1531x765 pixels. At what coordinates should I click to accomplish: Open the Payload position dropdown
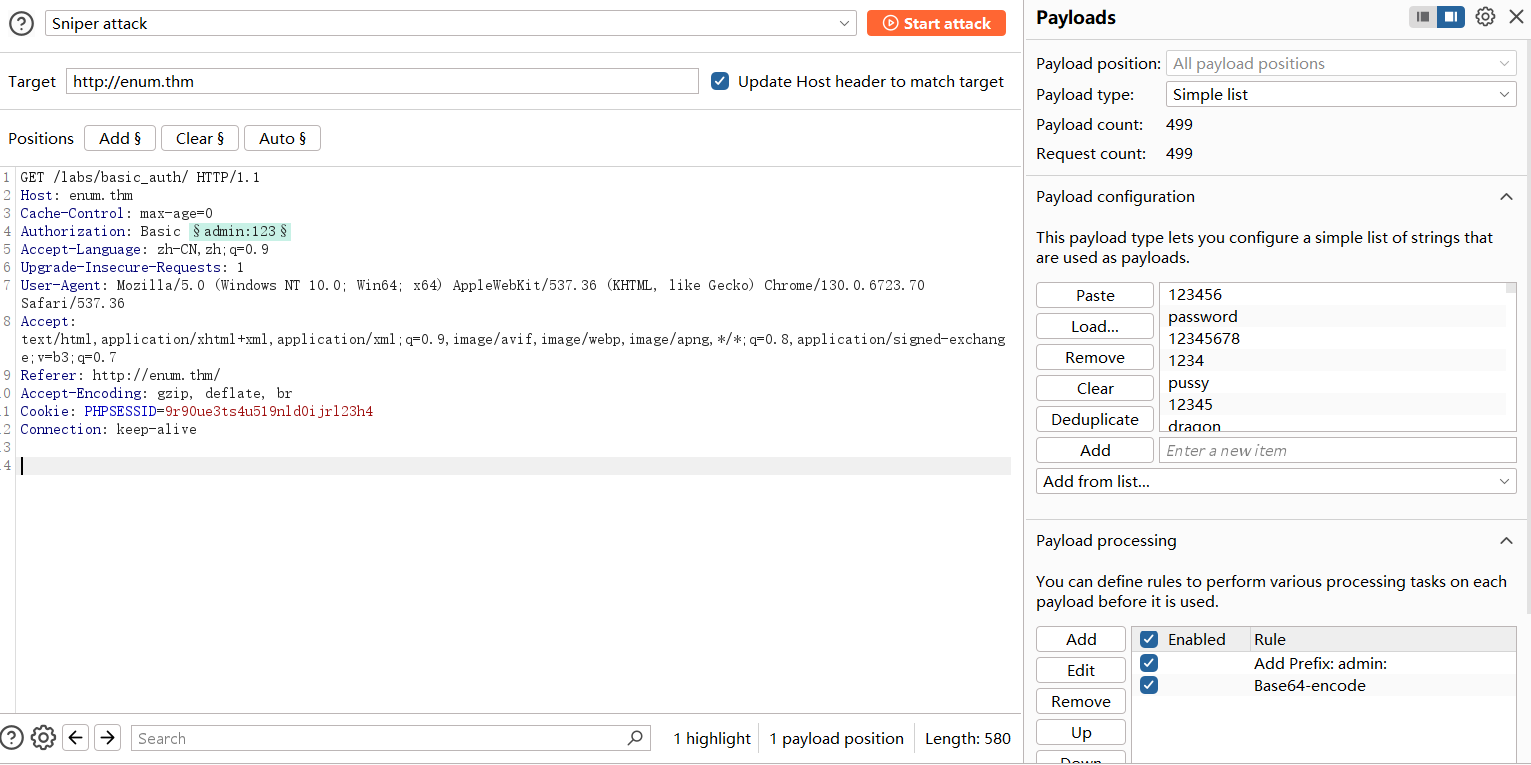coord(1341,63)
